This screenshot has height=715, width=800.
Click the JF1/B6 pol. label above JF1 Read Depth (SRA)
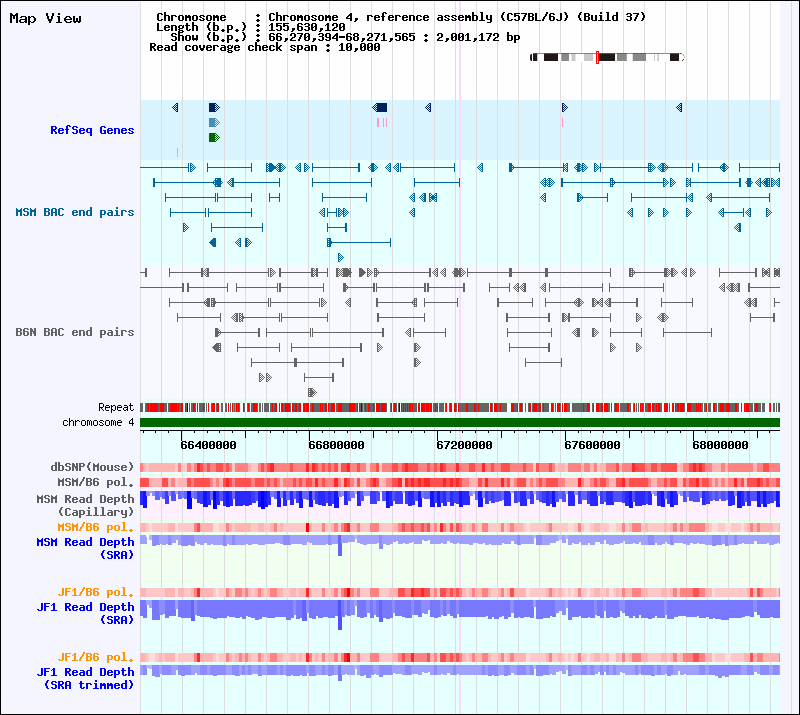coord(95,592)
